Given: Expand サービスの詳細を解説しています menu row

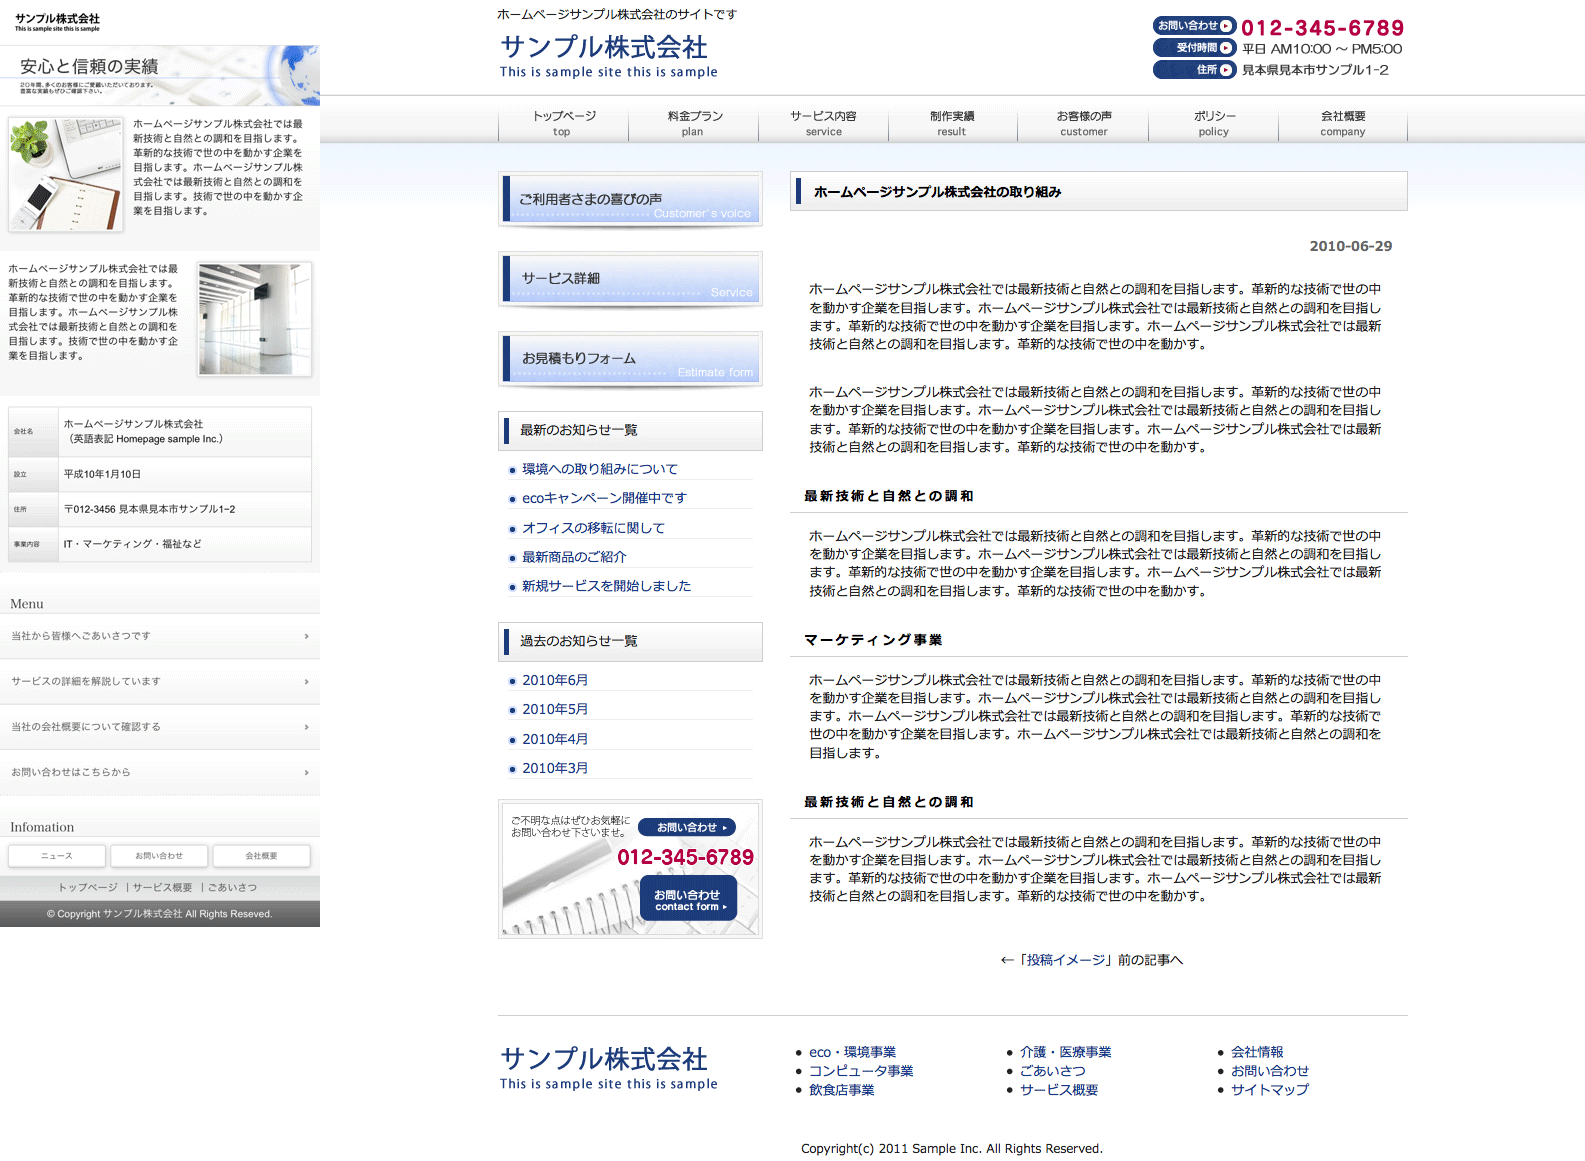Looking at the screenshot, I should pyautogui.click(x=160, y=682).
